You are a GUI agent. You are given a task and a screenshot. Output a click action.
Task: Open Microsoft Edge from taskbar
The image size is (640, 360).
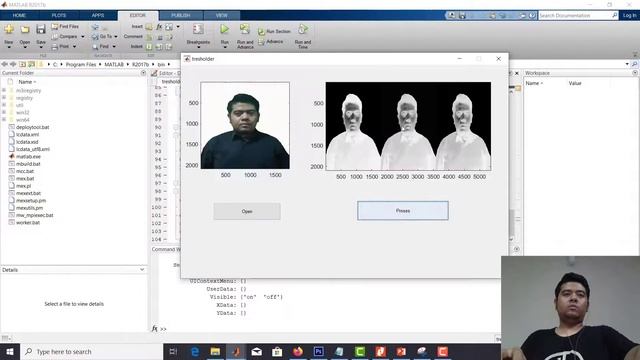click(x=195, y=351)
